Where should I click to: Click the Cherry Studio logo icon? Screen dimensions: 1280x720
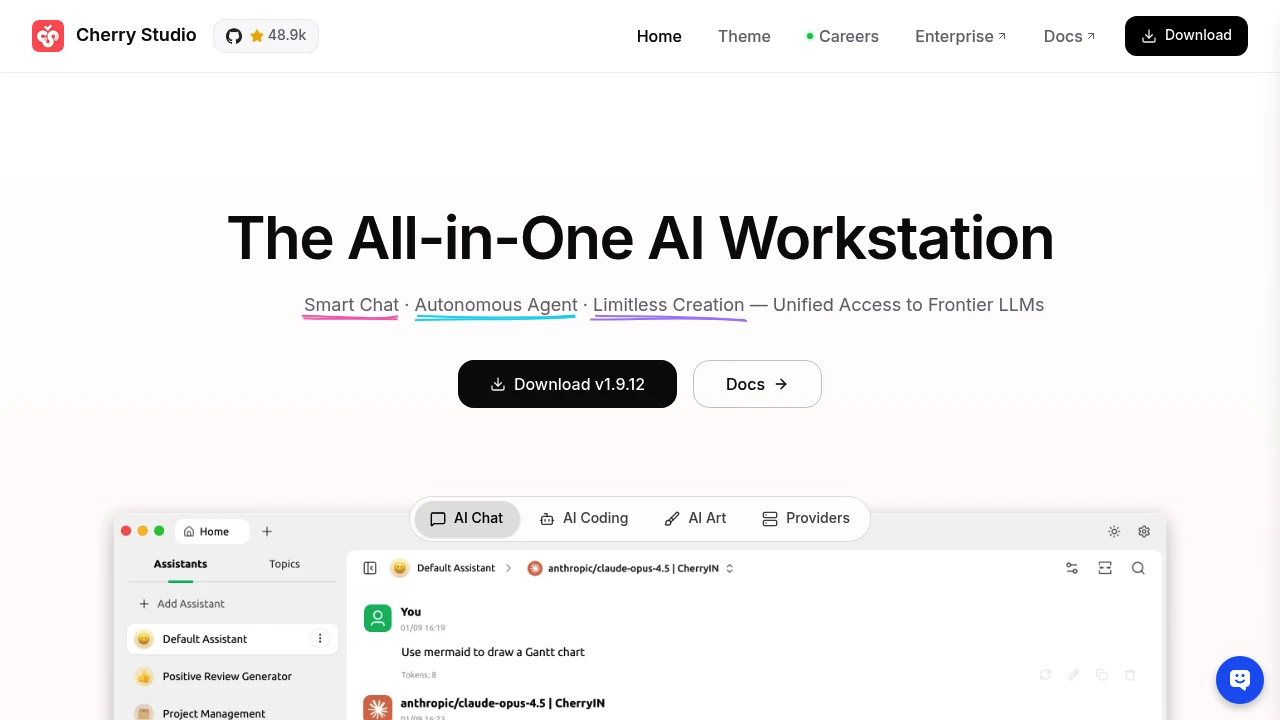[x=48, y=36]
